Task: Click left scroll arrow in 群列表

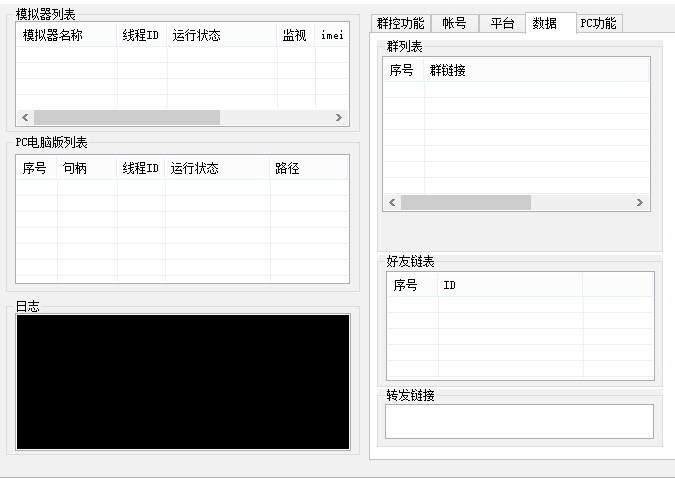Action: click(x=392, y=202)
